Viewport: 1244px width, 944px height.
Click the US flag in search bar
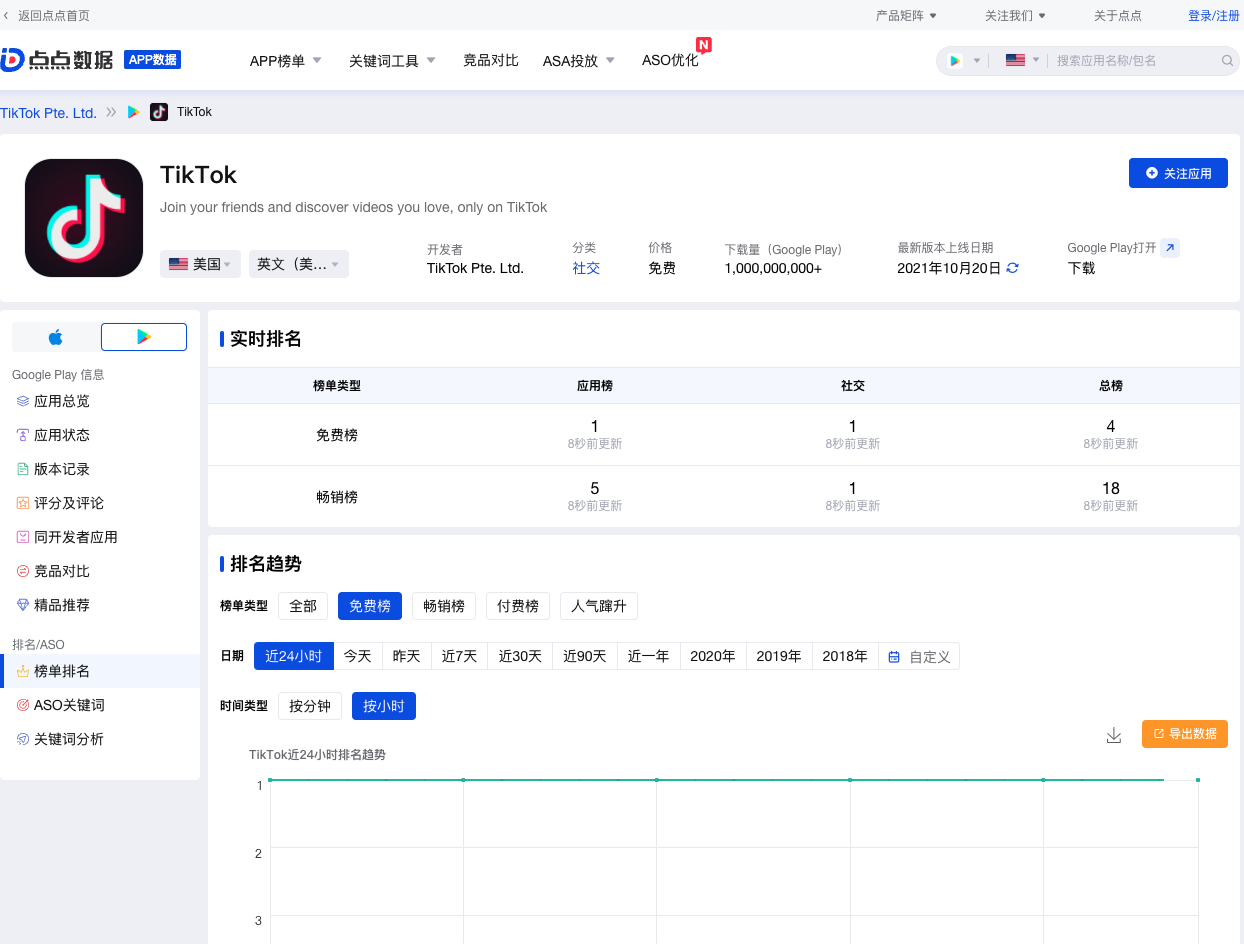[x=1015, y=60]
